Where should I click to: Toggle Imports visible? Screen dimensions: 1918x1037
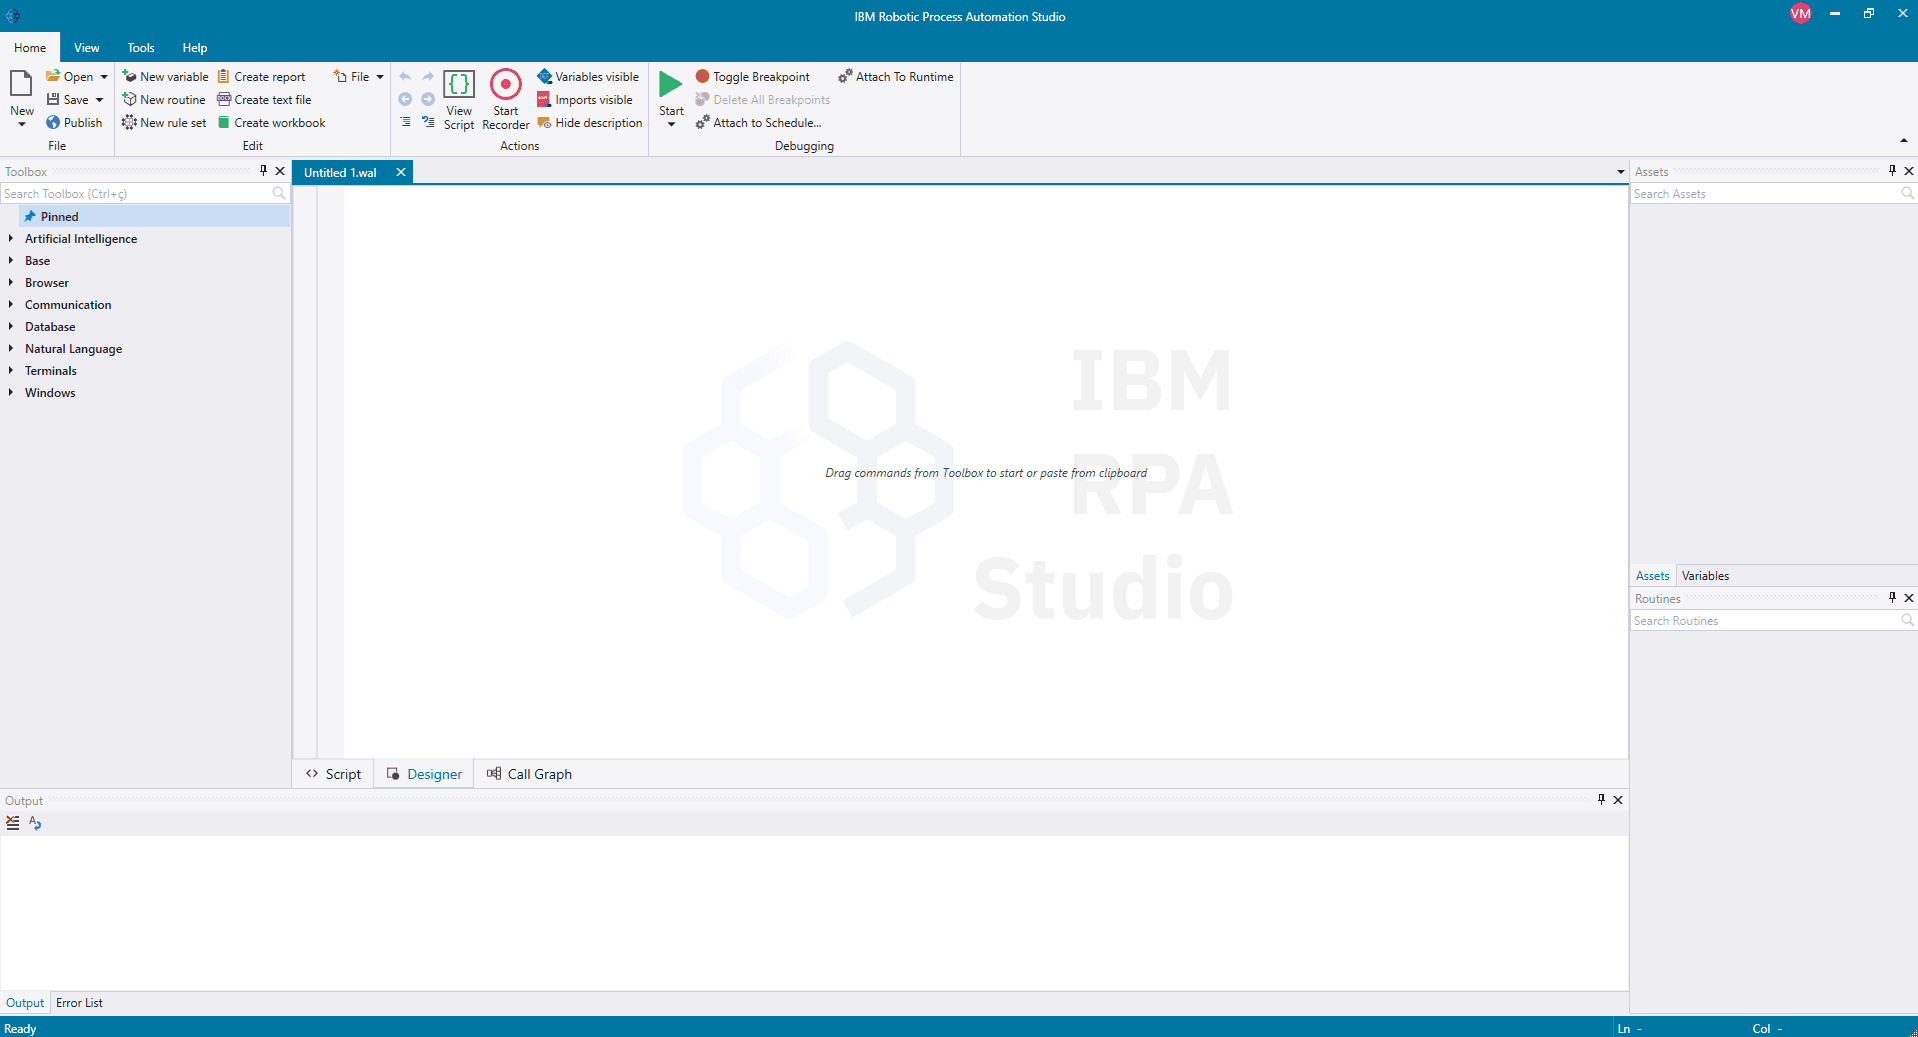pyautogui.click(x=585, y=100)
